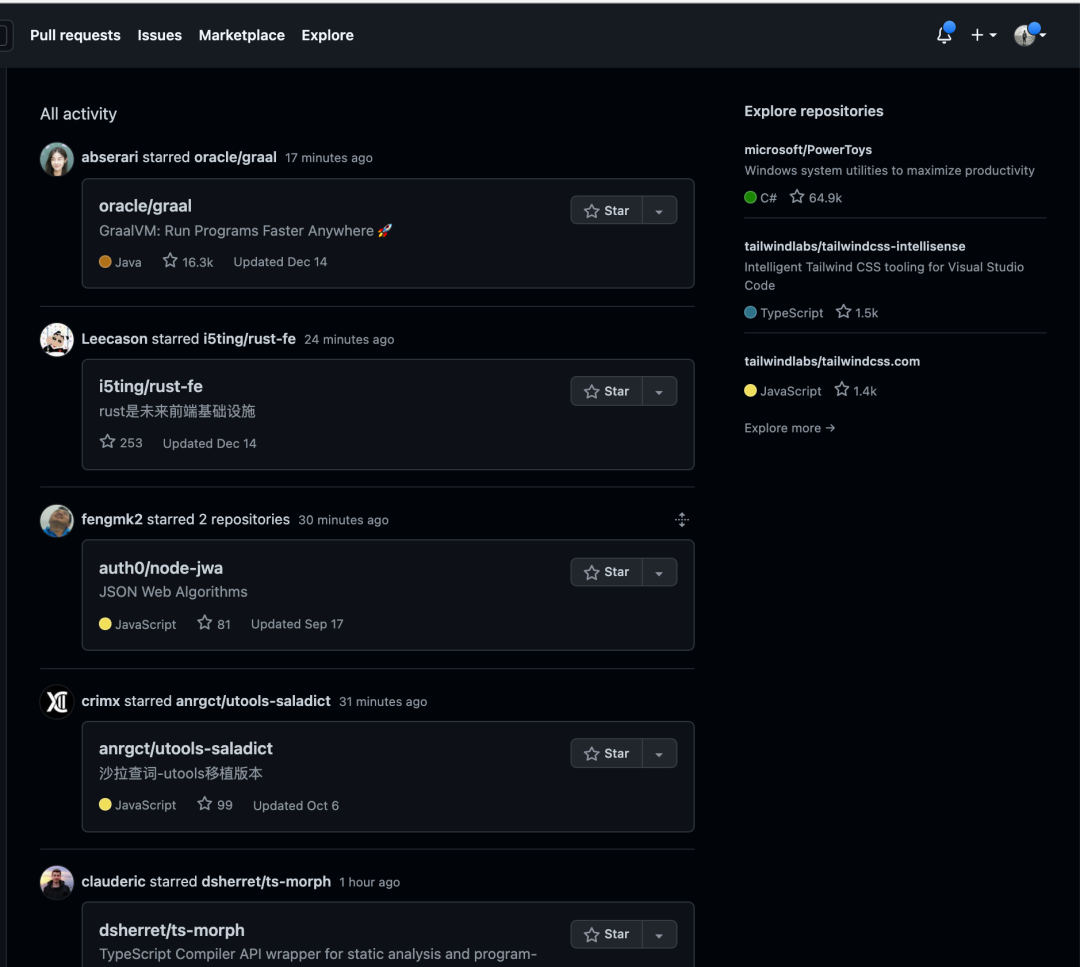1080x967 pixels.
Task: Star the auth0/node-jwa repository
Action: click(606, 572)
